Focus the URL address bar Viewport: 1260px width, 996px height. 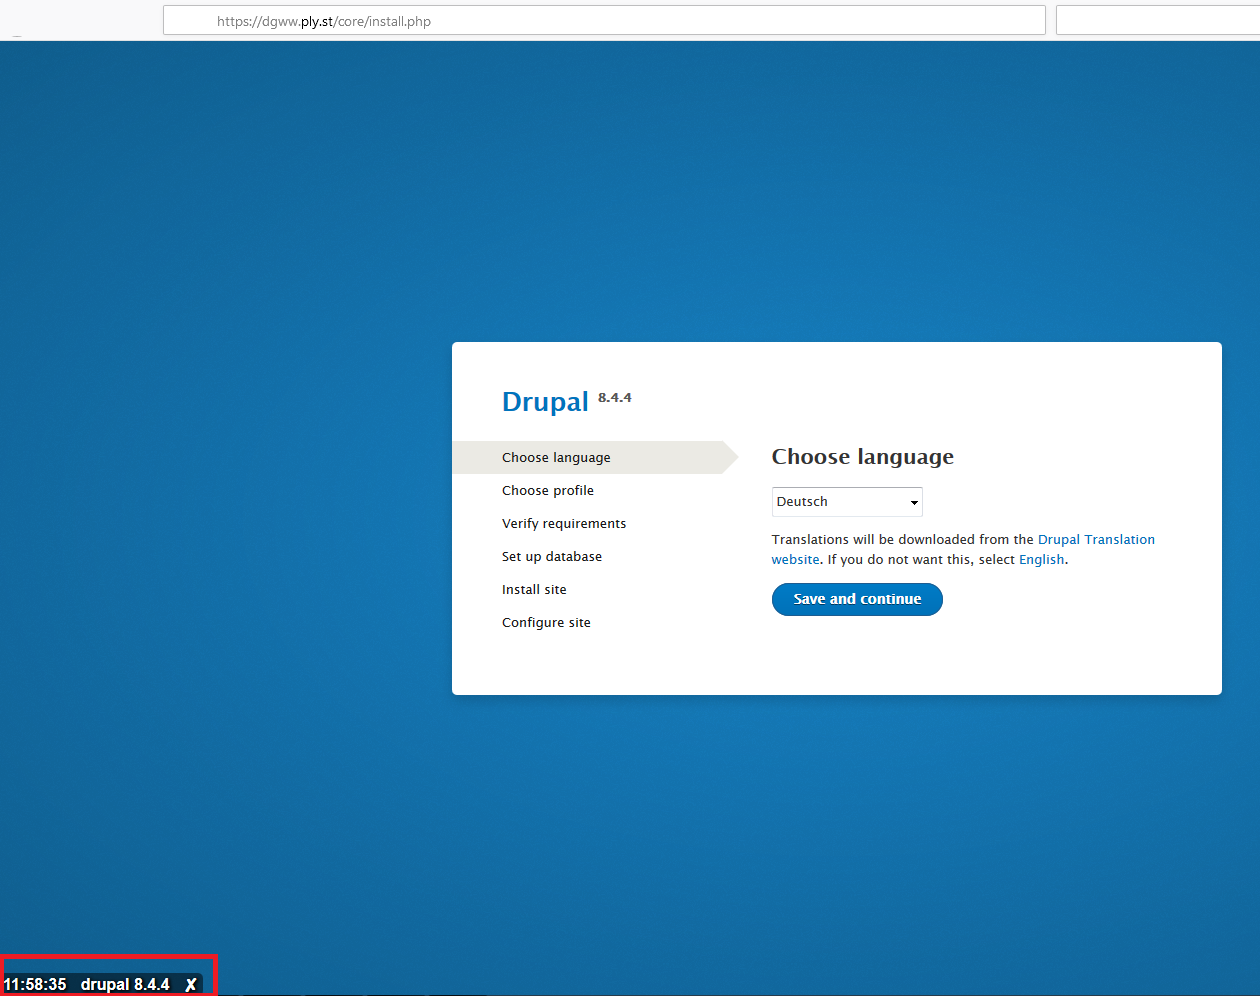(x=604, y=21)
